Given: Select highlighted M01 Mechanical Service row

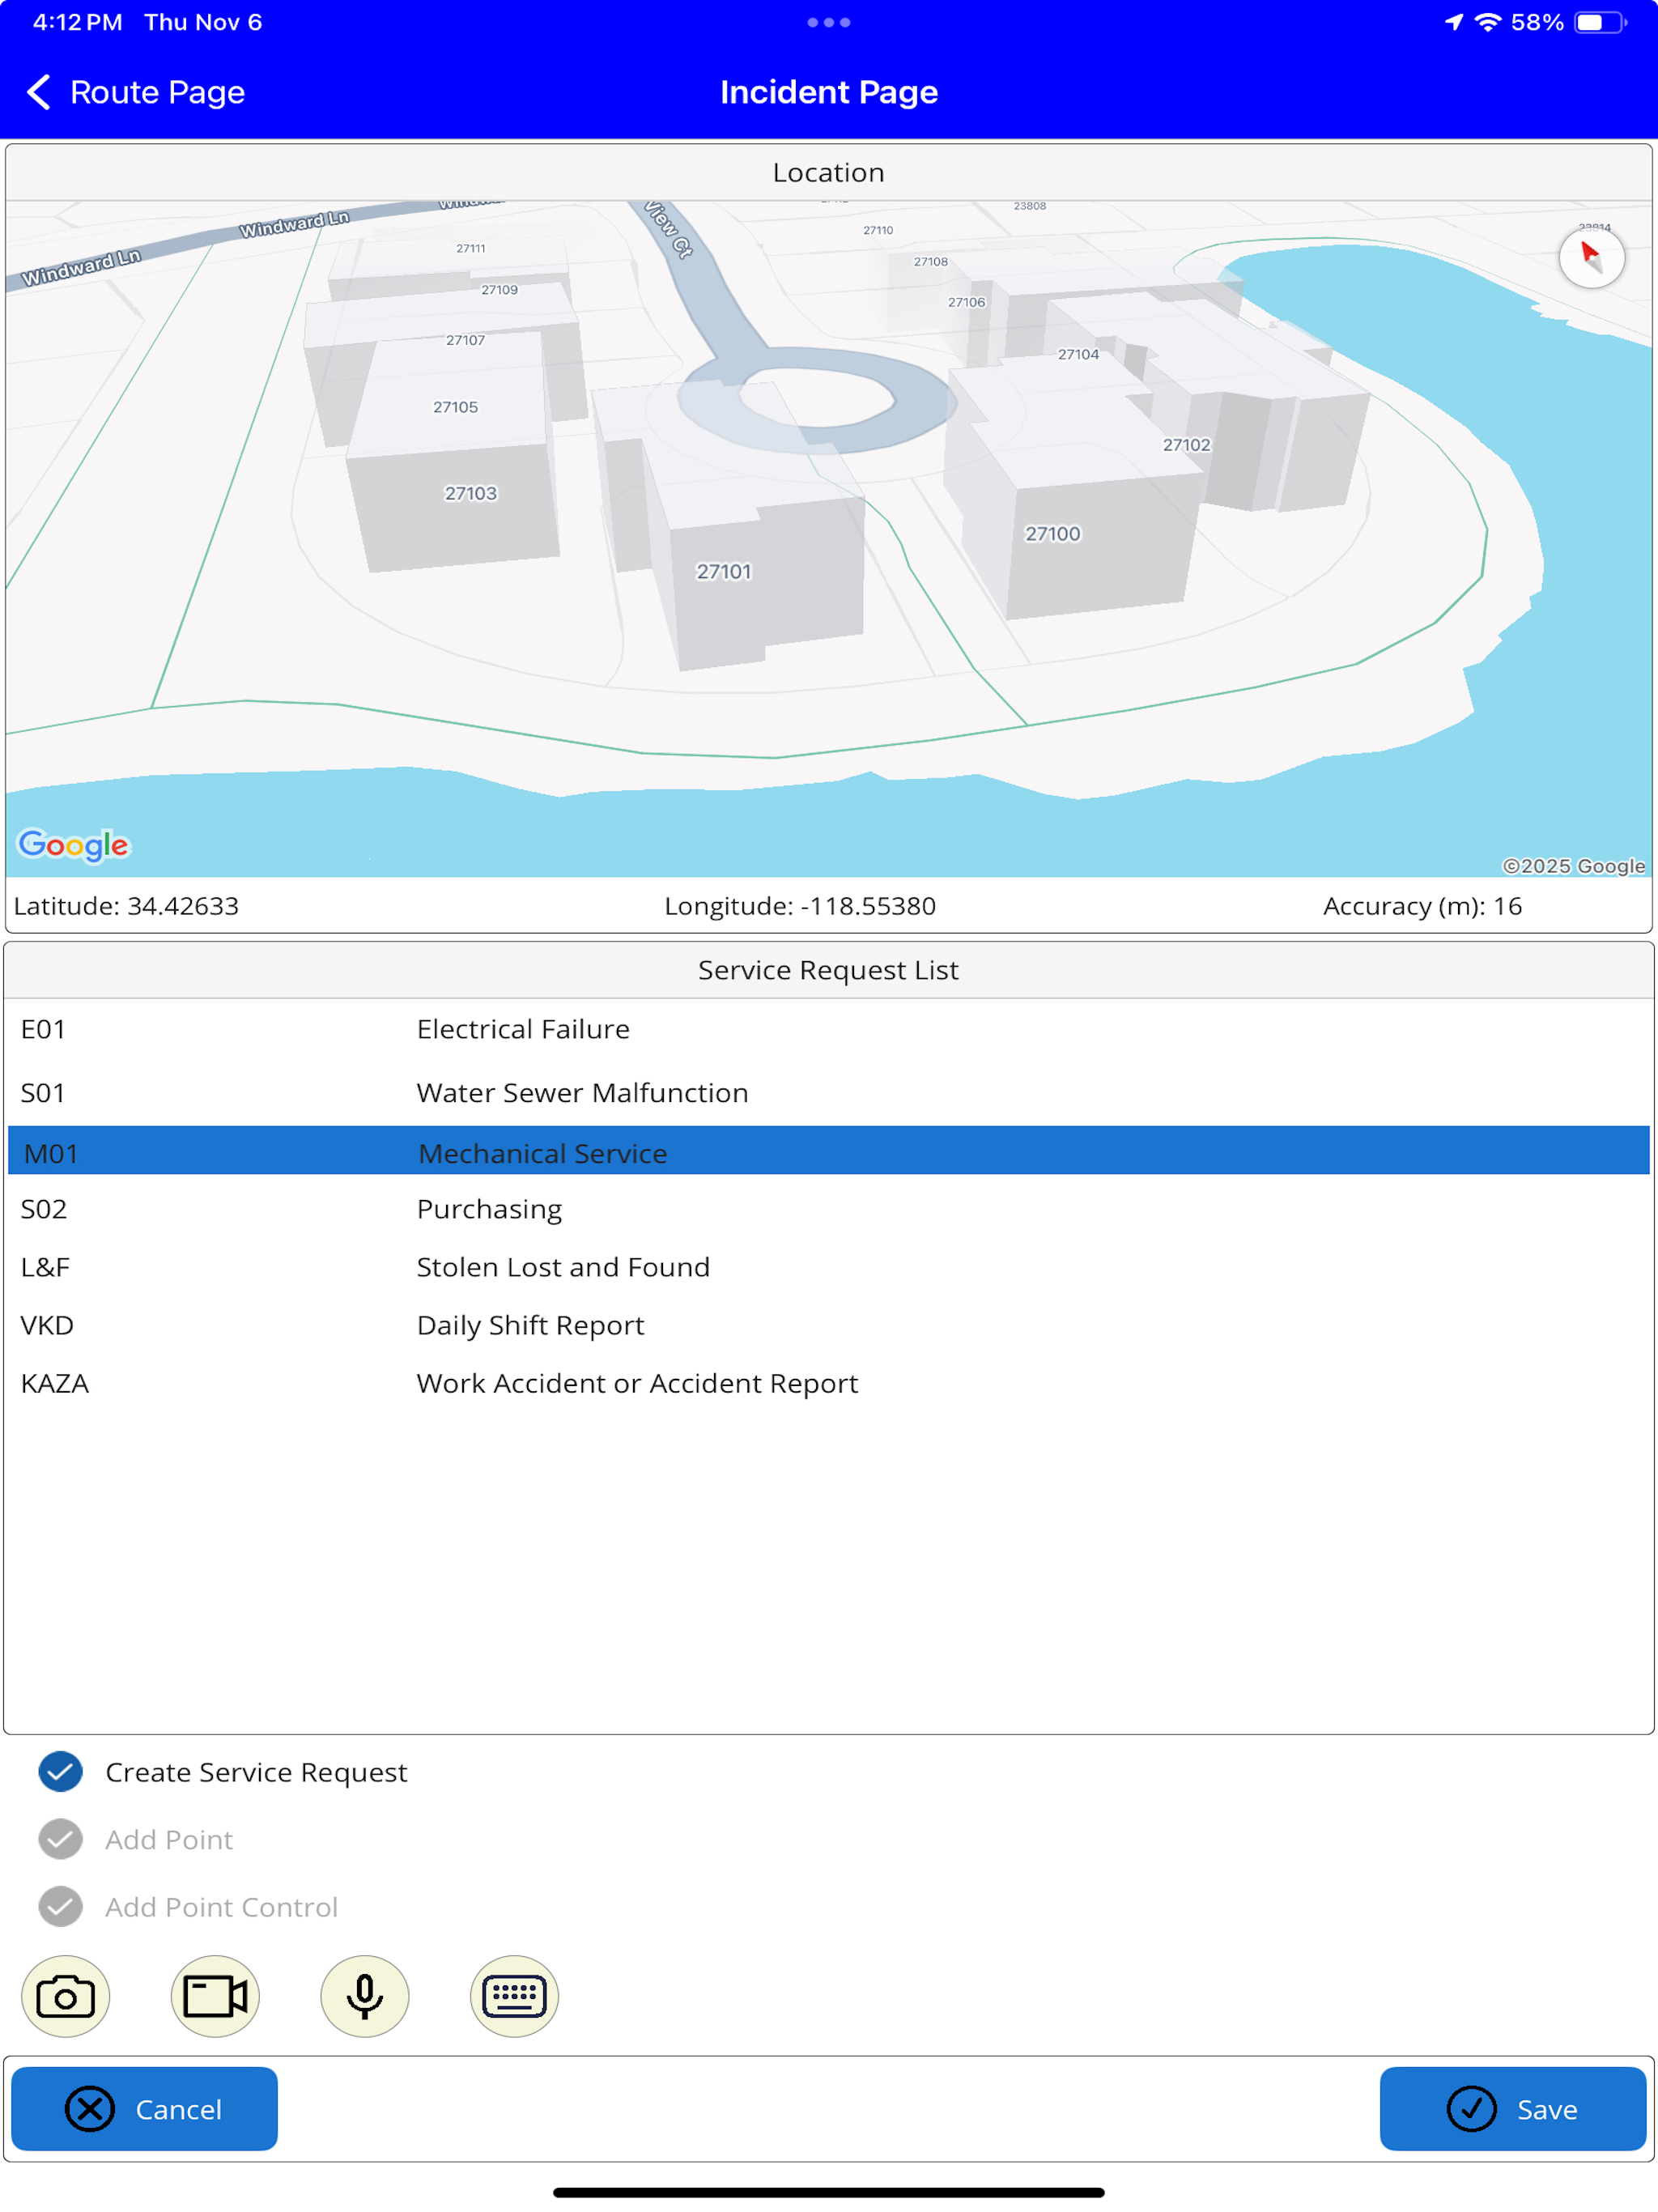Looking at the screenshot, I should (829, 1151).
